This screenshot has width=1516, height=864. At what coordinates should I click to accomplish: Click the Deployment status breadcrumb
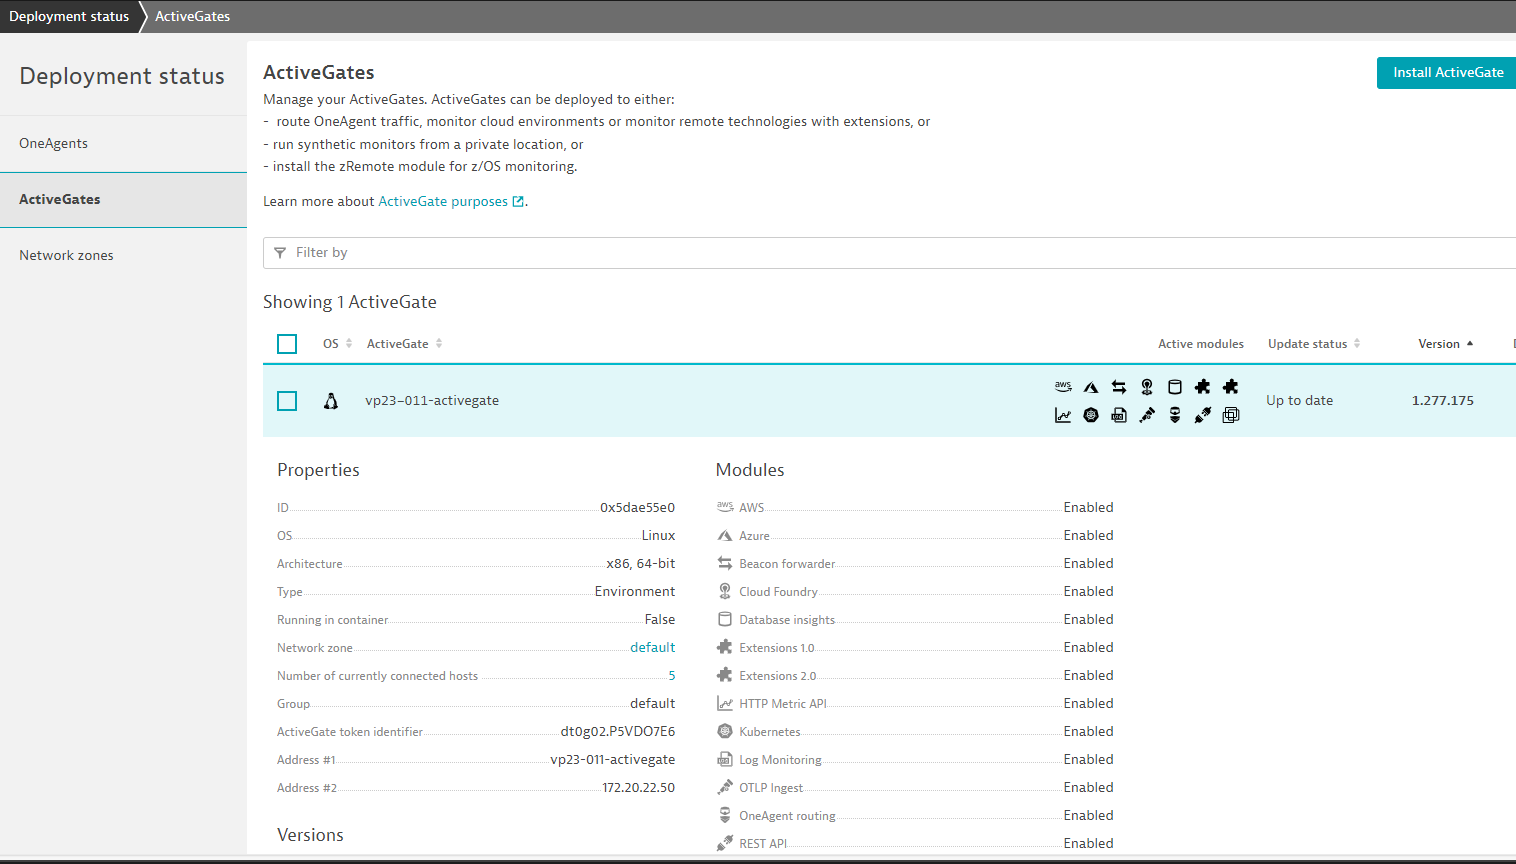point(68,16)
